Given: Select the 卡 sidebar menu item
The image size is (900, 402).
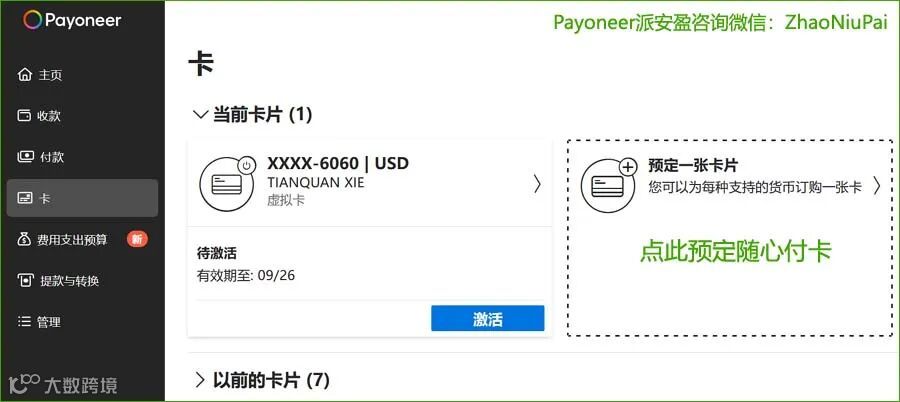Looking at the screenshot, I should tap(82, 198).
